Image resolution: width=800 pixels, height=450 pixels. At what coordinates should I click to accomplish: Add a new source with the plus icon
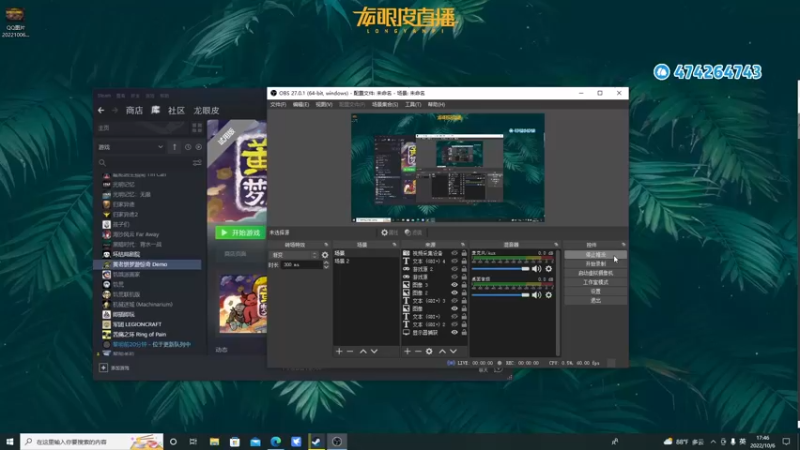tap(407, 351)
